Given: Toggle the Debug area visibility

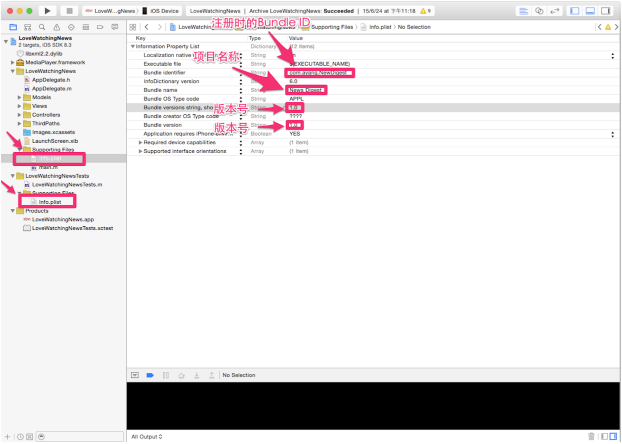Looking at the screenshot, I should point(590,11).
